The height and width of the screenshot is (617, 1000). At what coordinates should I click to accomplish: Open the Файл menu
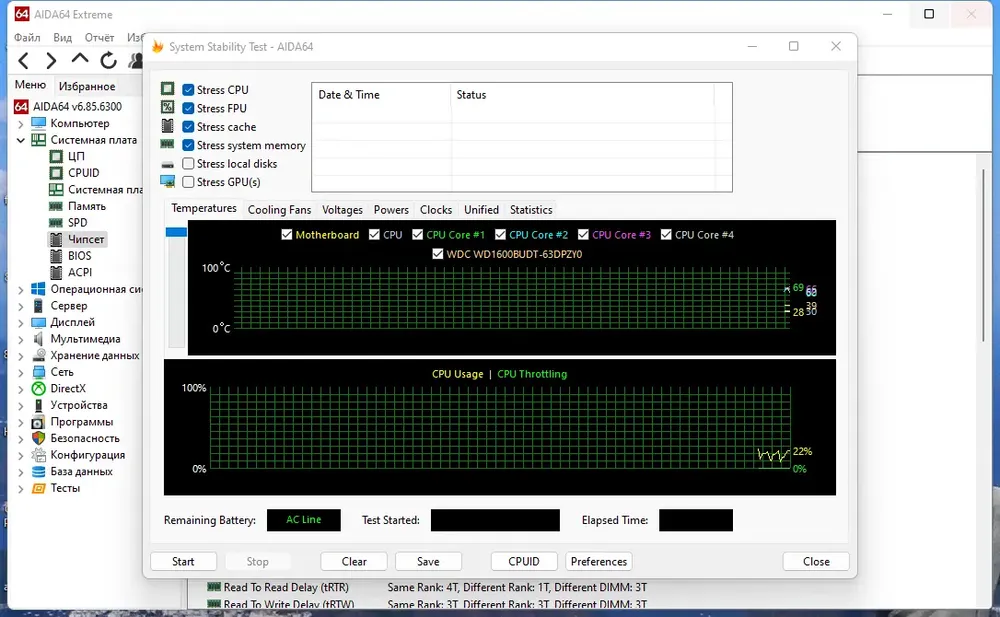[27, 38]
